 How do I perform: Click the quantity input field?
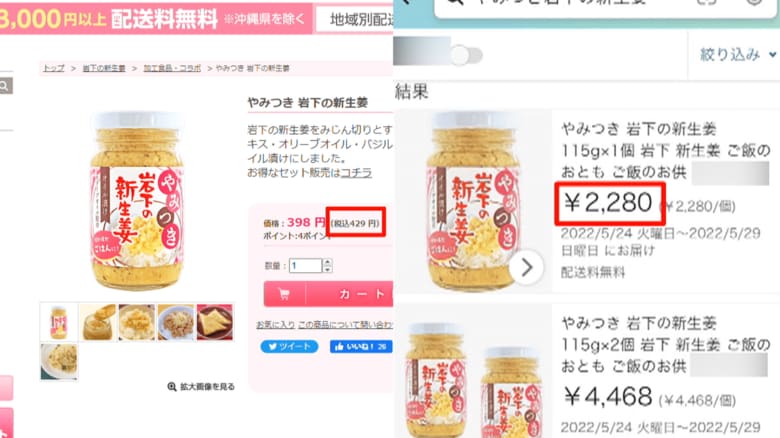click(x=305, y=265)
